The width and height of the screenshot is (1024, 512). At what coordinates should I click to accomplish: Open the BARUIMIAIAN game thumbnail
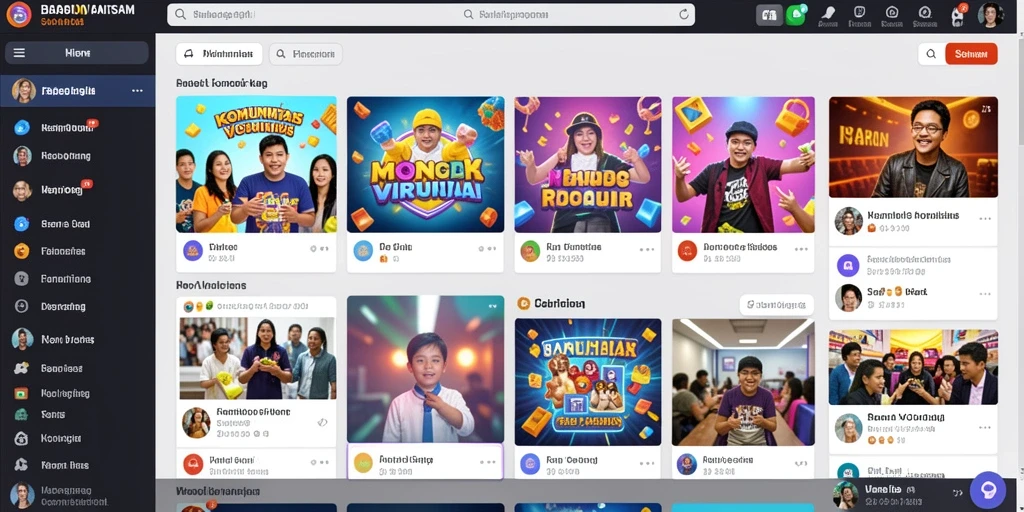[588, 382]
